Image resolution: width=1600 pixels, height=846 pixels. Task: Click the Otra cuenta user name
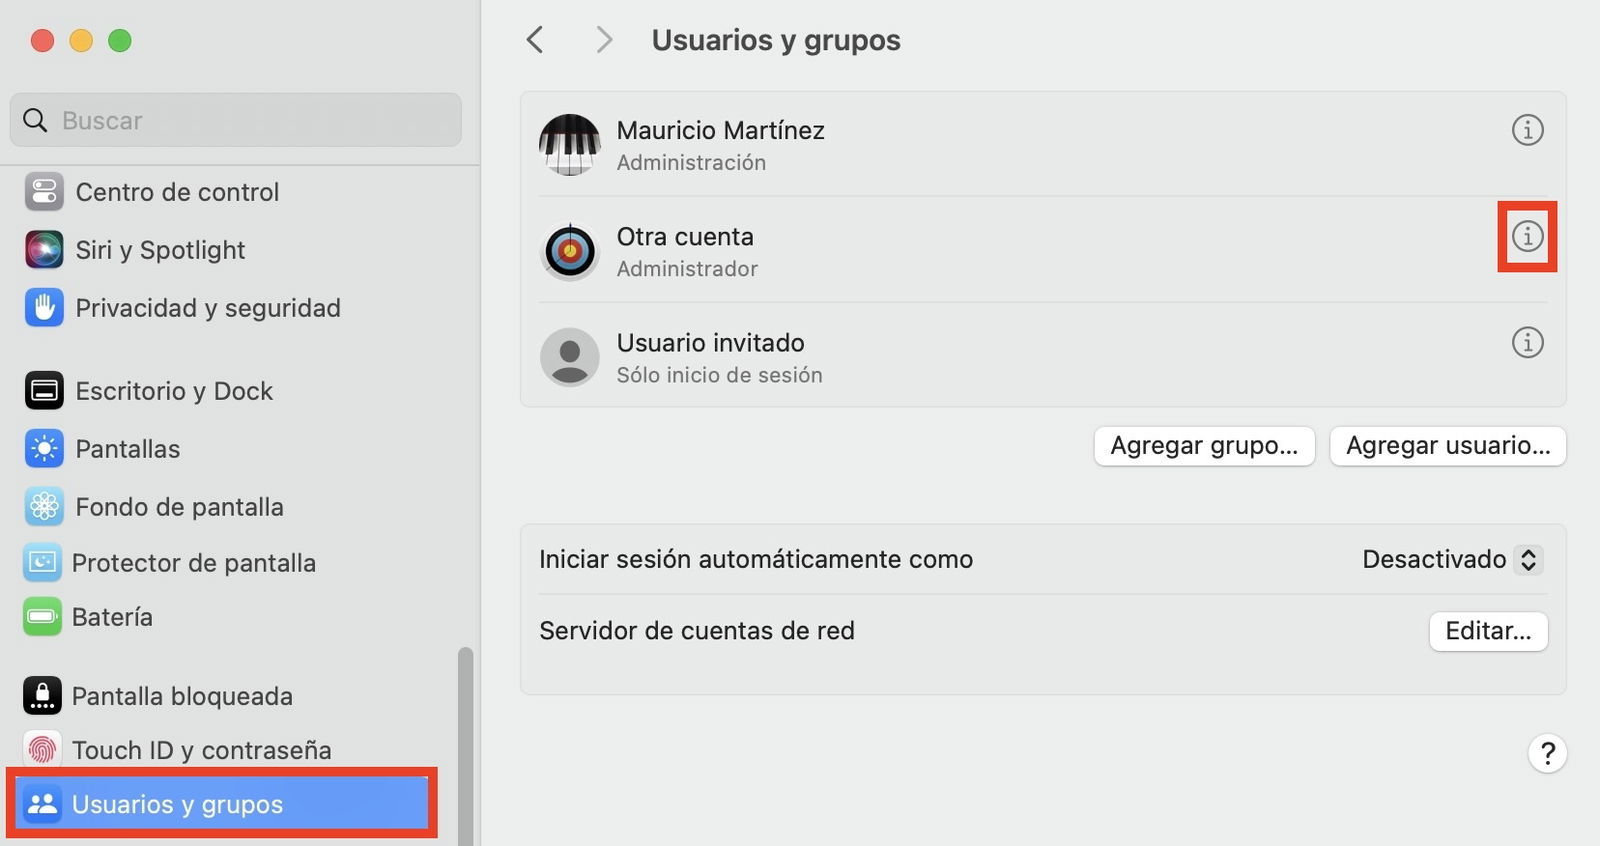(x=685, y=236)
